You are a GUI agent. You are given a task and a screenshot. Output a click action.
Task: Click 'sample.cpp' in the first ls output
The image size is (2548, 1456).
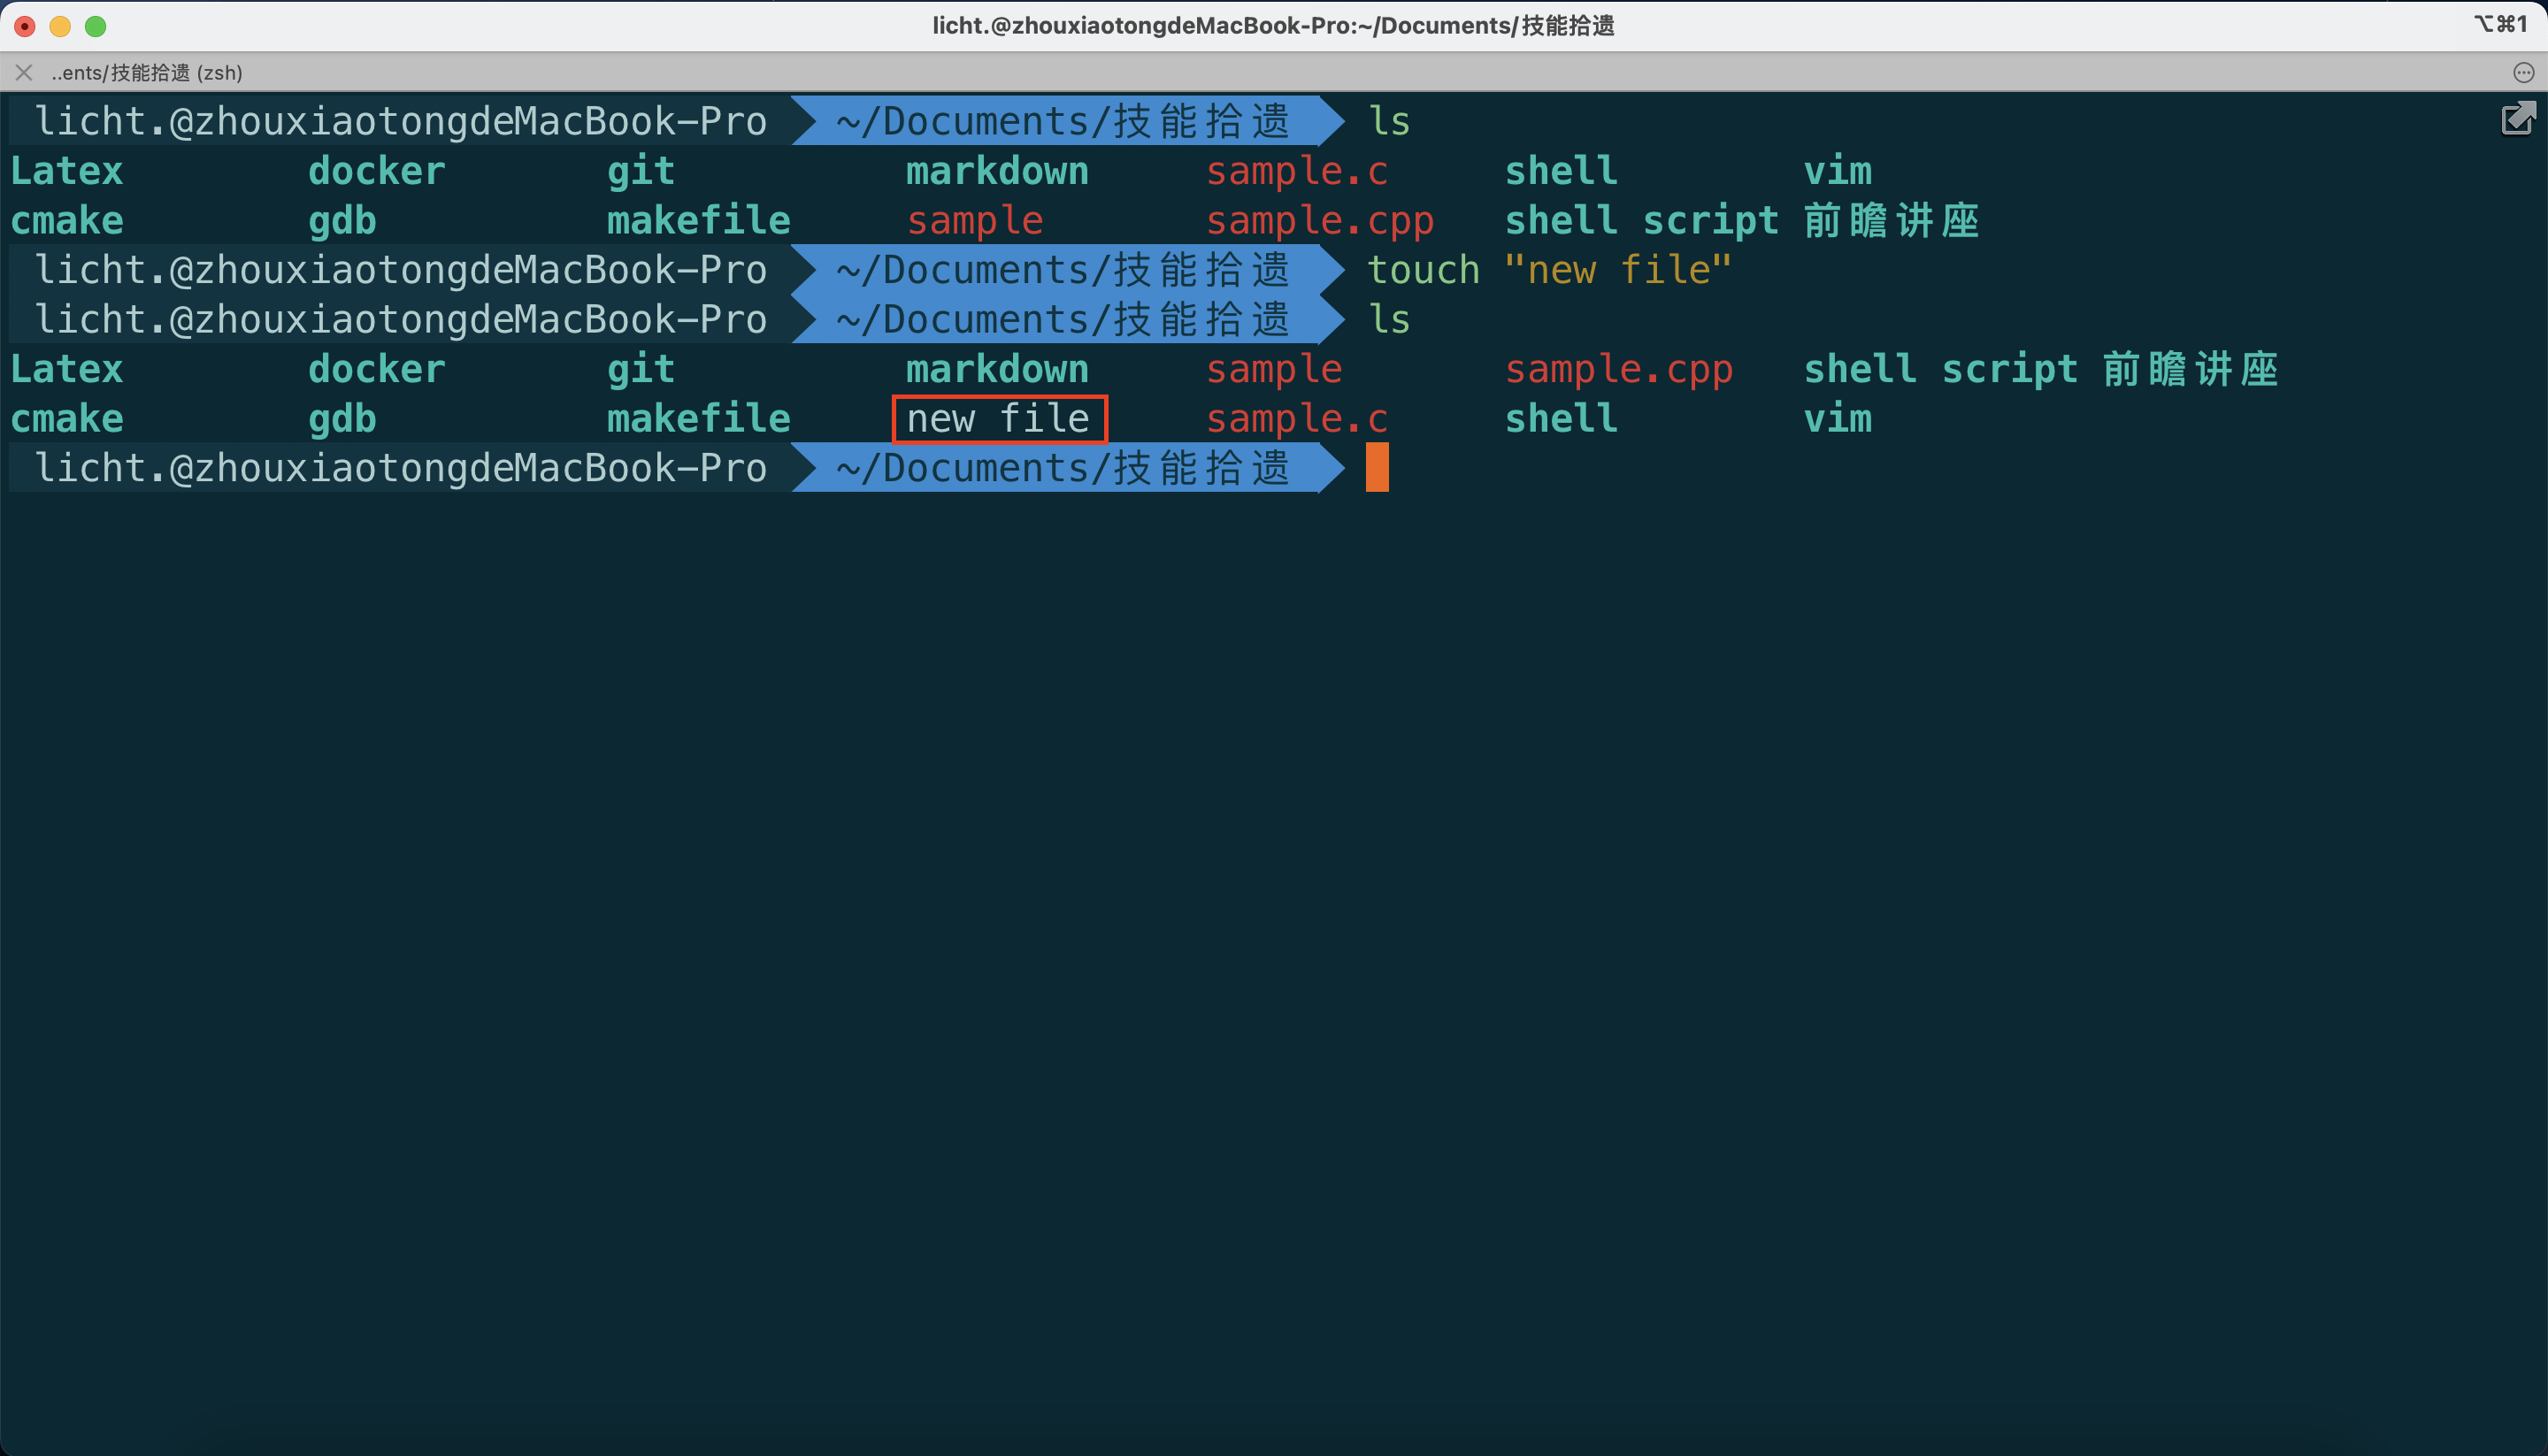click(1319, 221)
